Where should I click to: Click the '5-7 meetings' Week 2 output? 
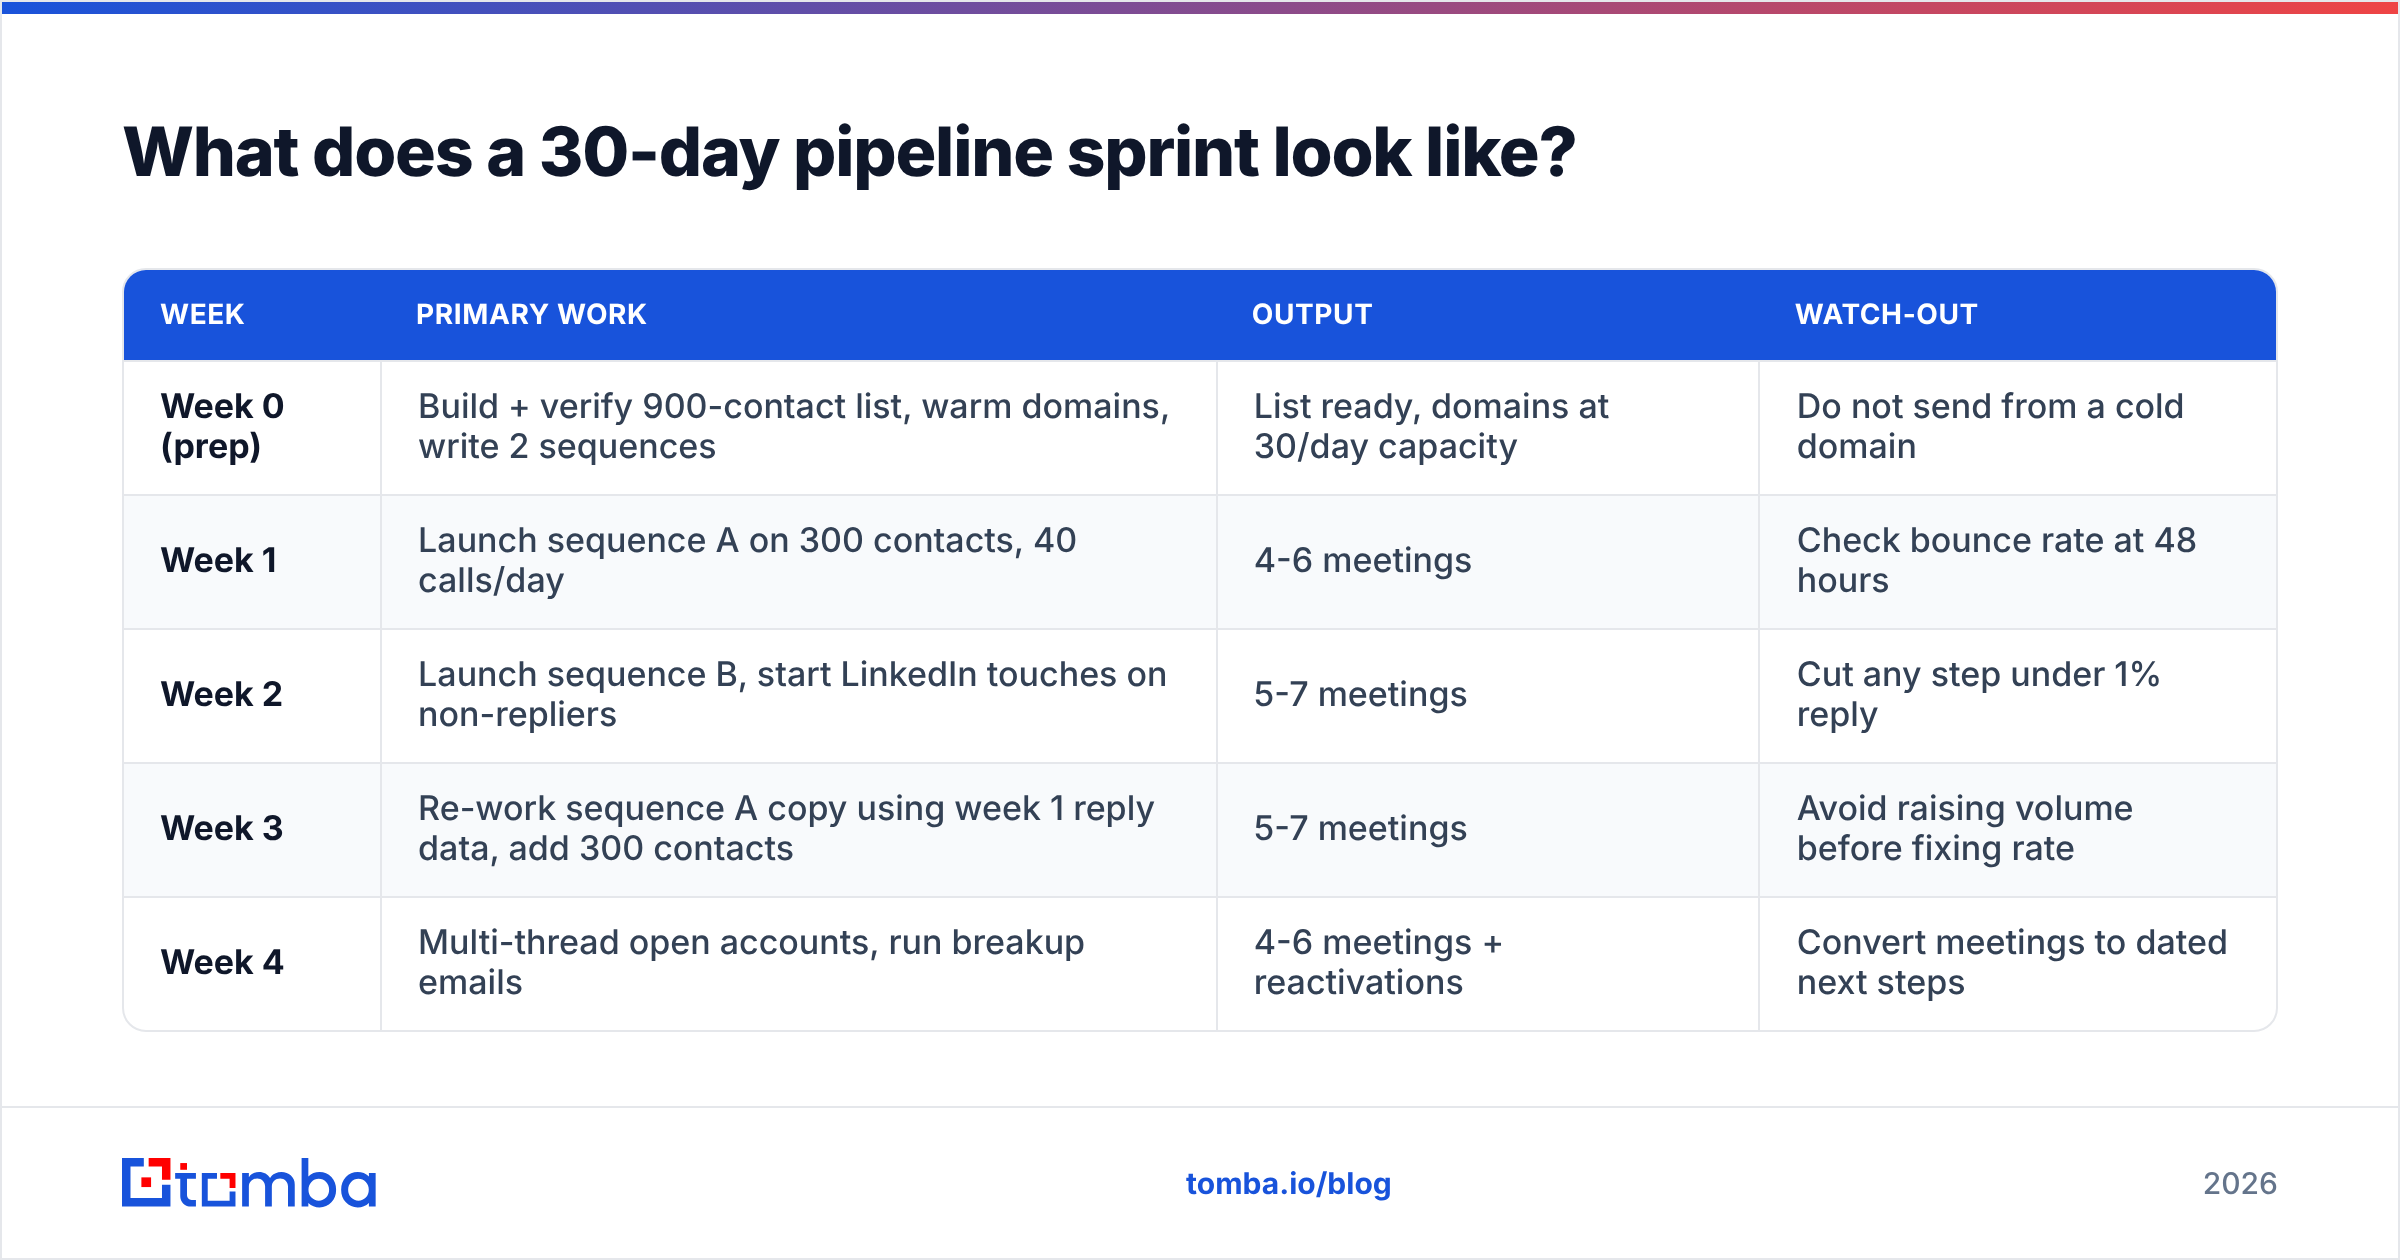1360,694
